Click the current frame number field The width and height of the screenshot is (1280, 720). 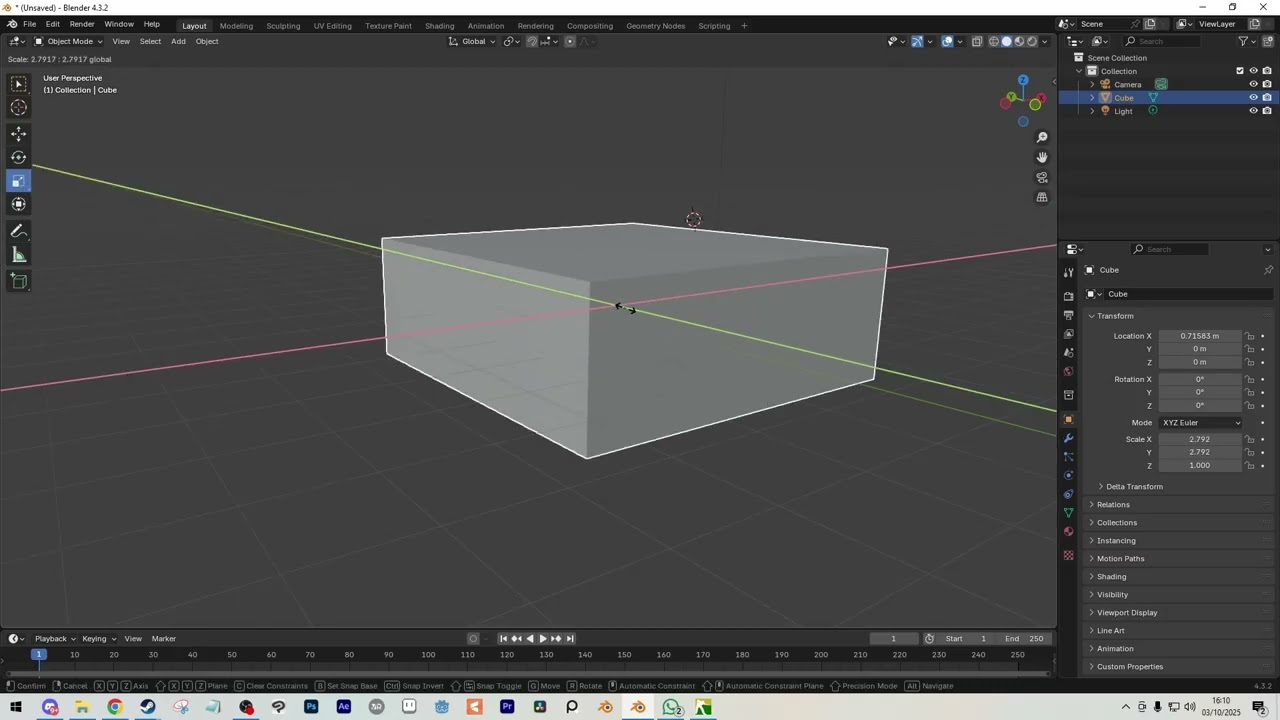coord(894,638)
